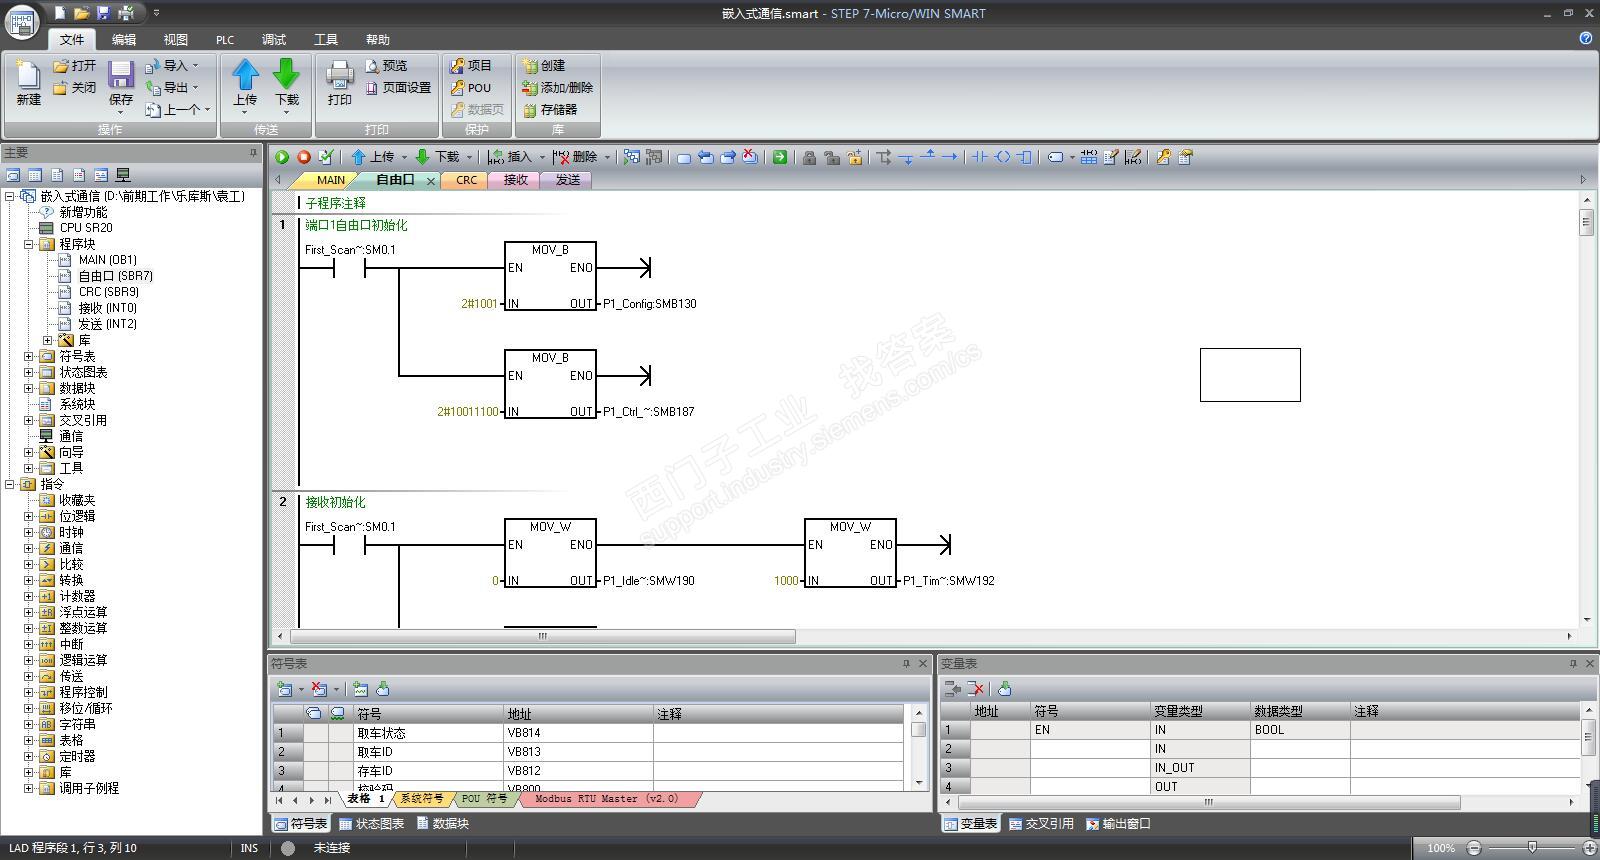The height and width of the screenshot is (860, 1600).
Task: Click the zoom slider handle in status bar
Action: pos(1532,848)
